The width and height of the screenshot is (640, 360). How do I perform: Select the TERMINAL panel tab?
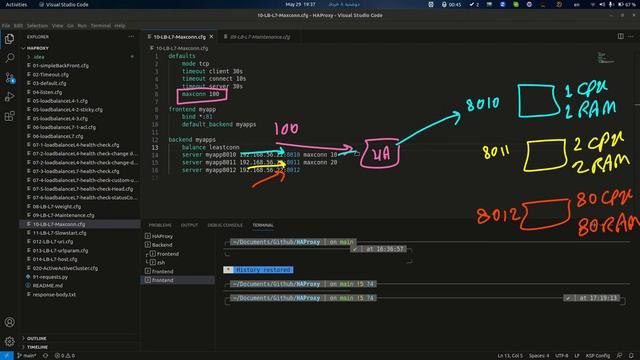(263, 225)
